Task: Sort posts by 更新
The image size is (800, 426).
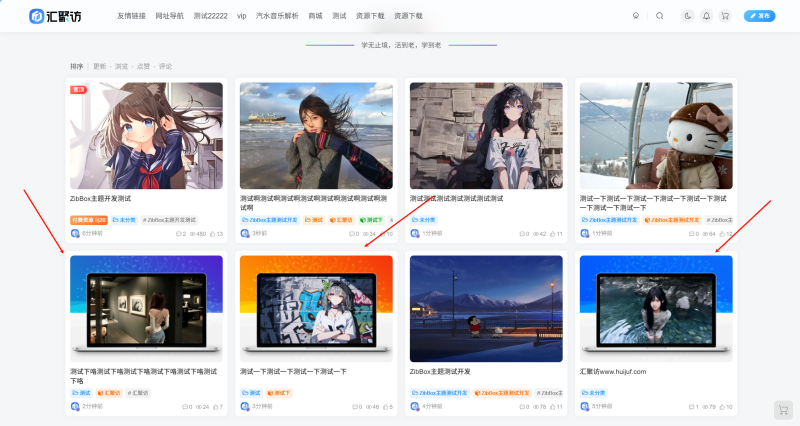Action: click(99, 66)
